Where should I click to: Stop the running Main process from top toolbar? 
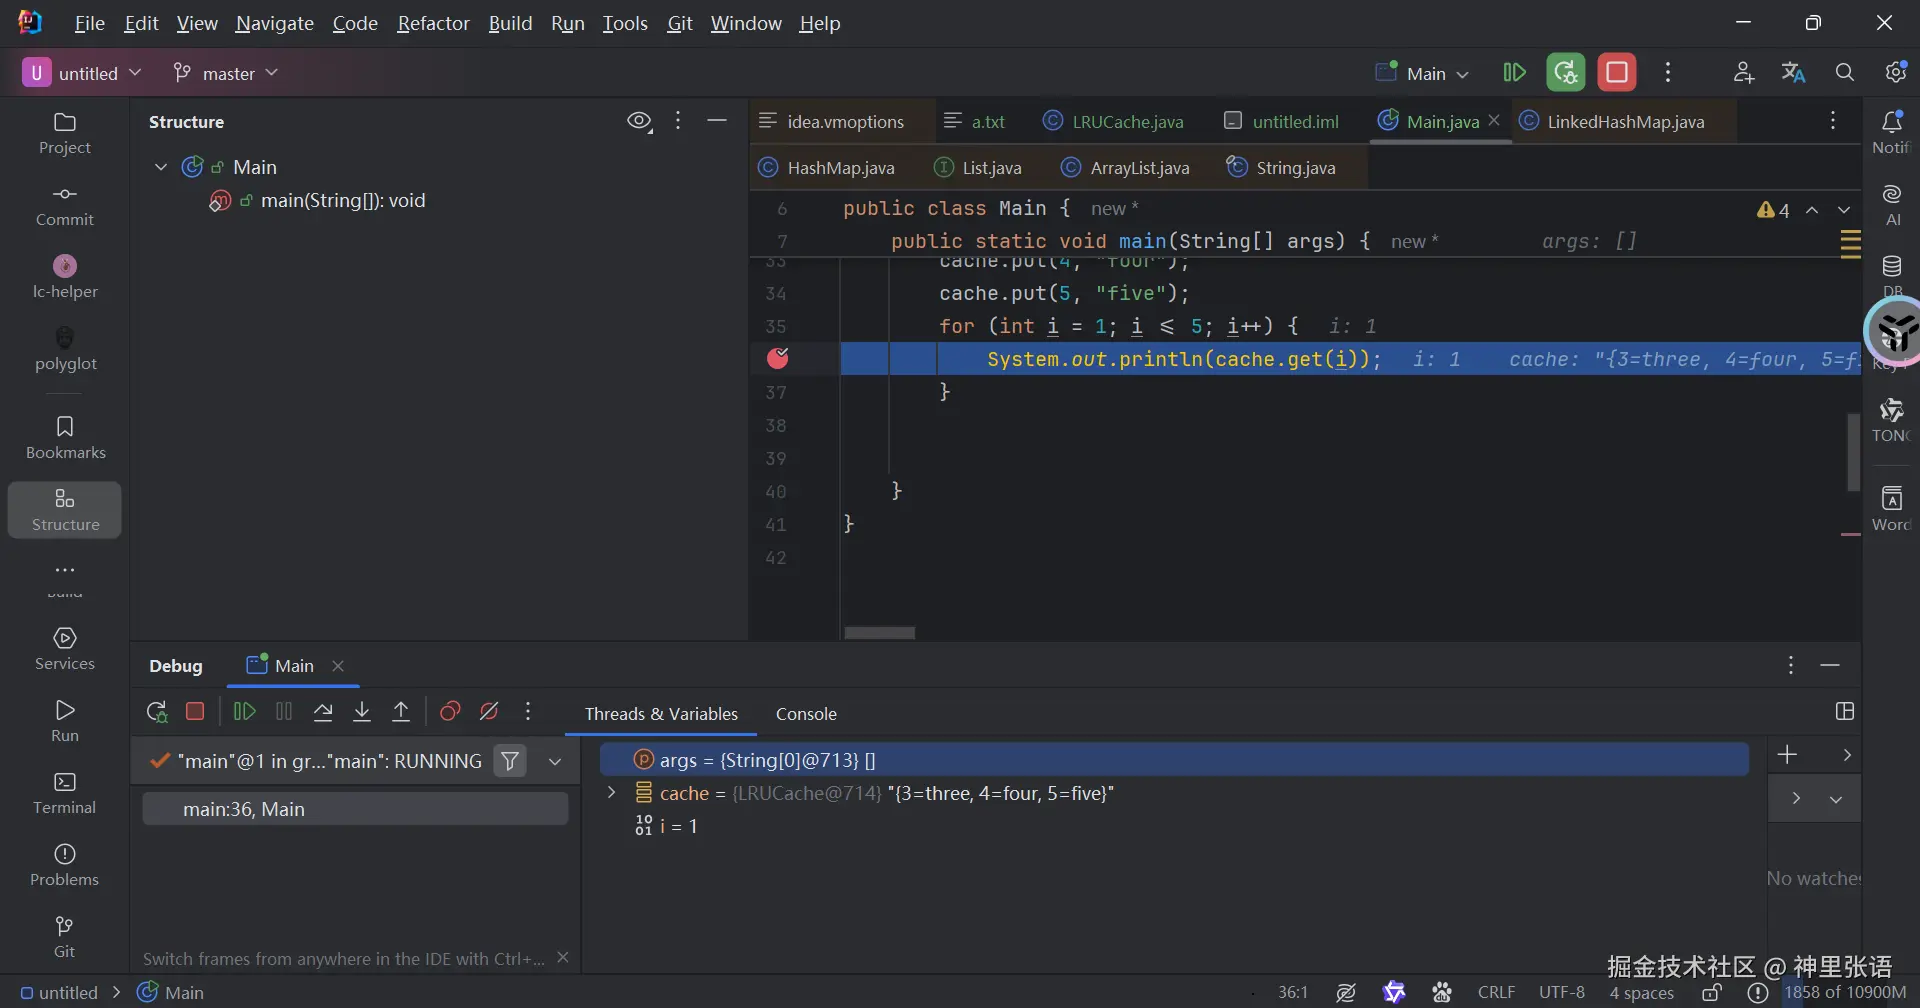1617,73
